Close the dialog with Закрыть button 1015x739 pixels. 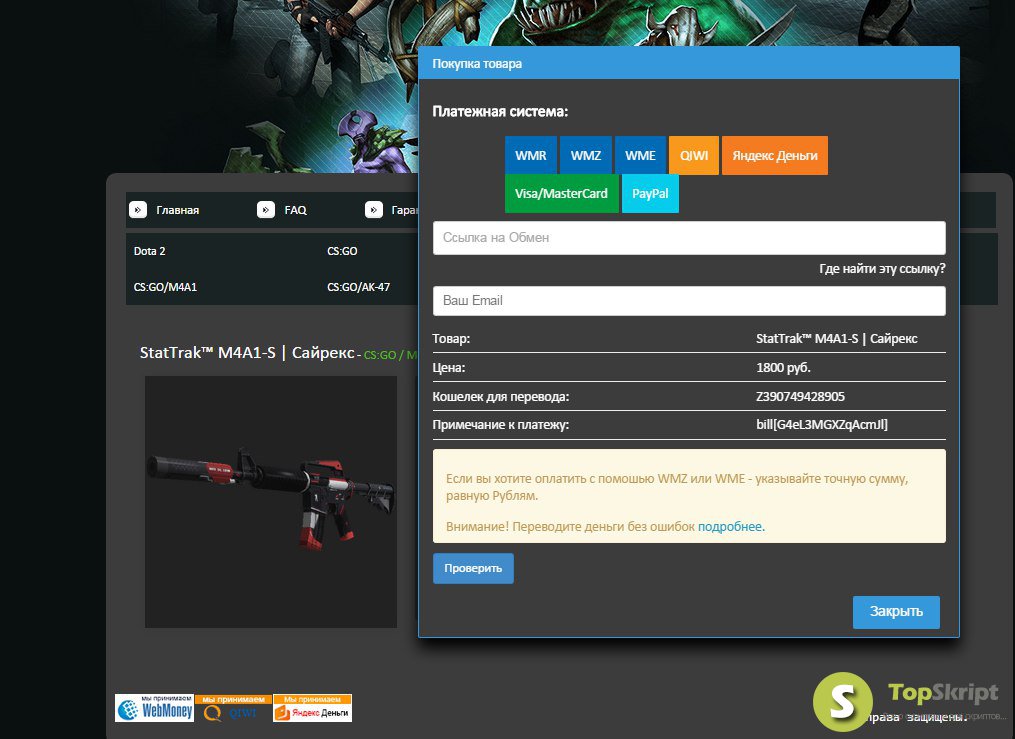coord(896,612)
